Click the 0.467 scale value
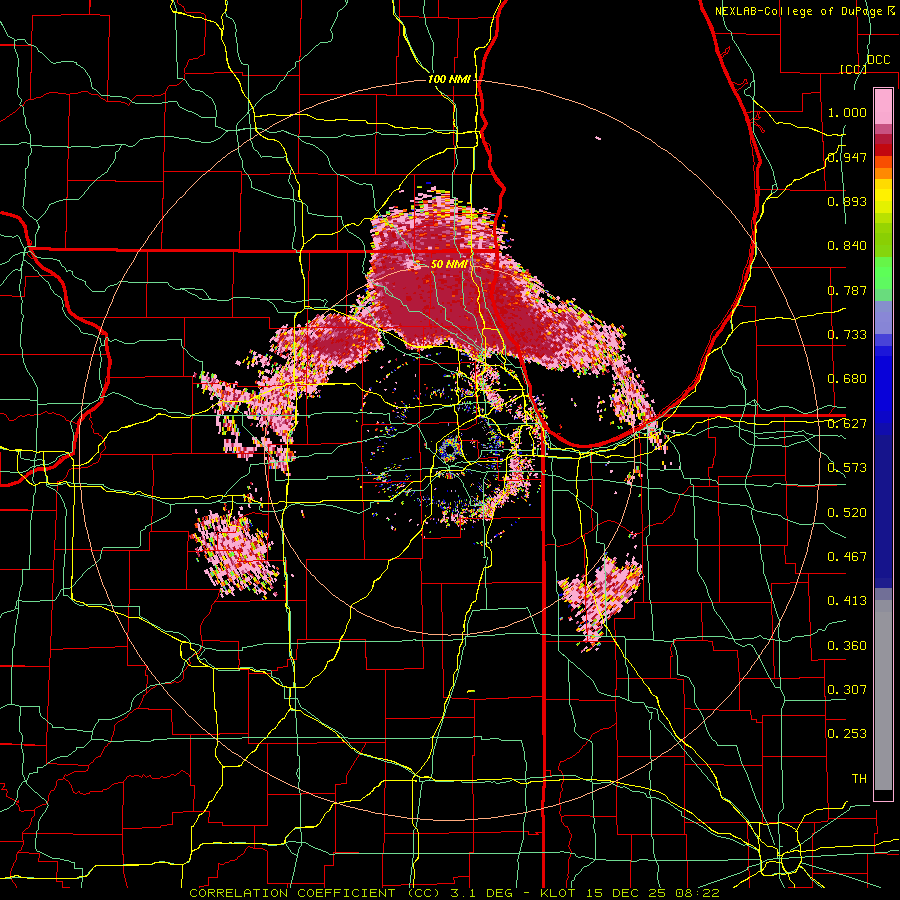The image size is (900, 900). tap(847, 557)
